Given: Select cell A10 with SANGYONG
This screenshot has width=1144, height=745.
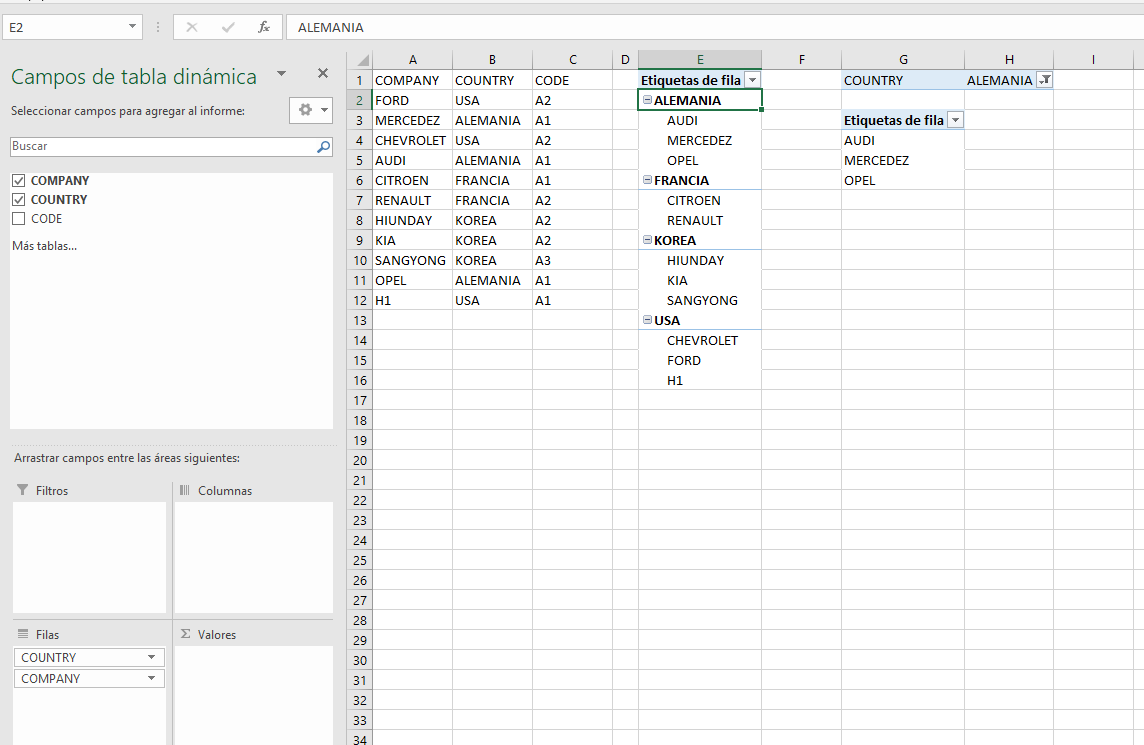Looking at the screenshot, I should click(x=412, y=260).
